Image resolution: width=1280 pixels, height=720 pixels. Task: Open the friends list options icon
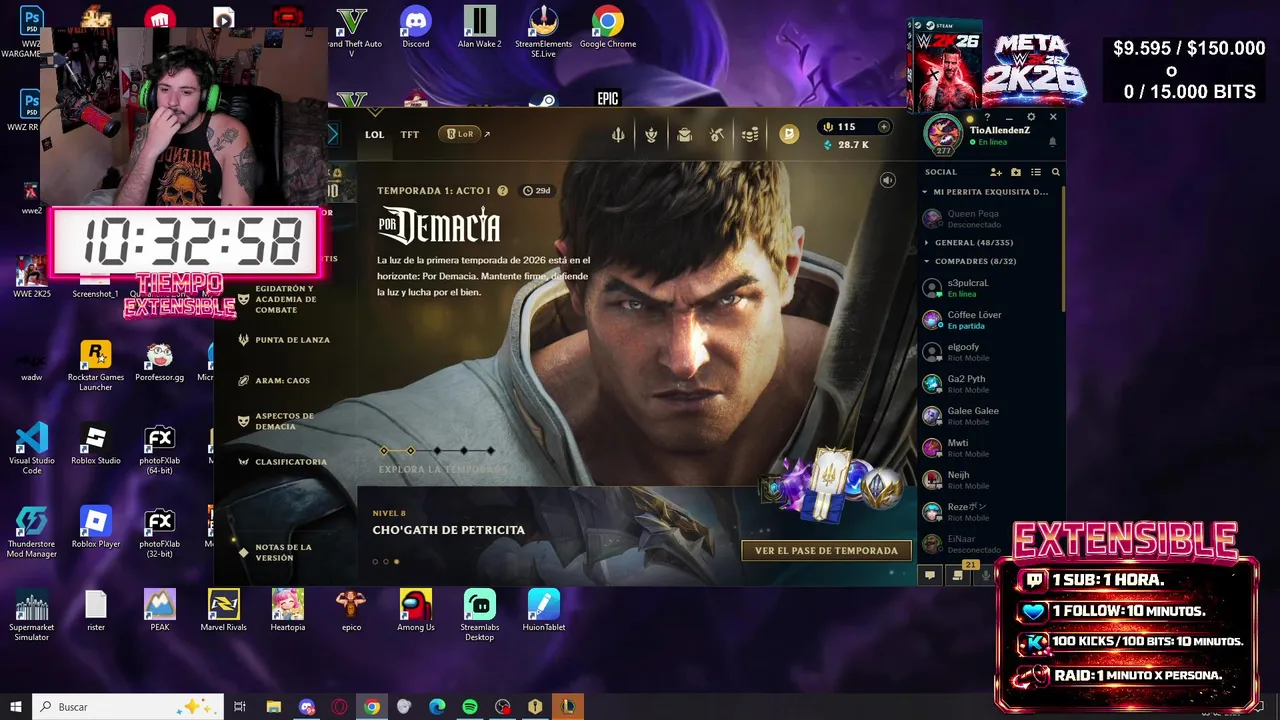pos(1036,172)
